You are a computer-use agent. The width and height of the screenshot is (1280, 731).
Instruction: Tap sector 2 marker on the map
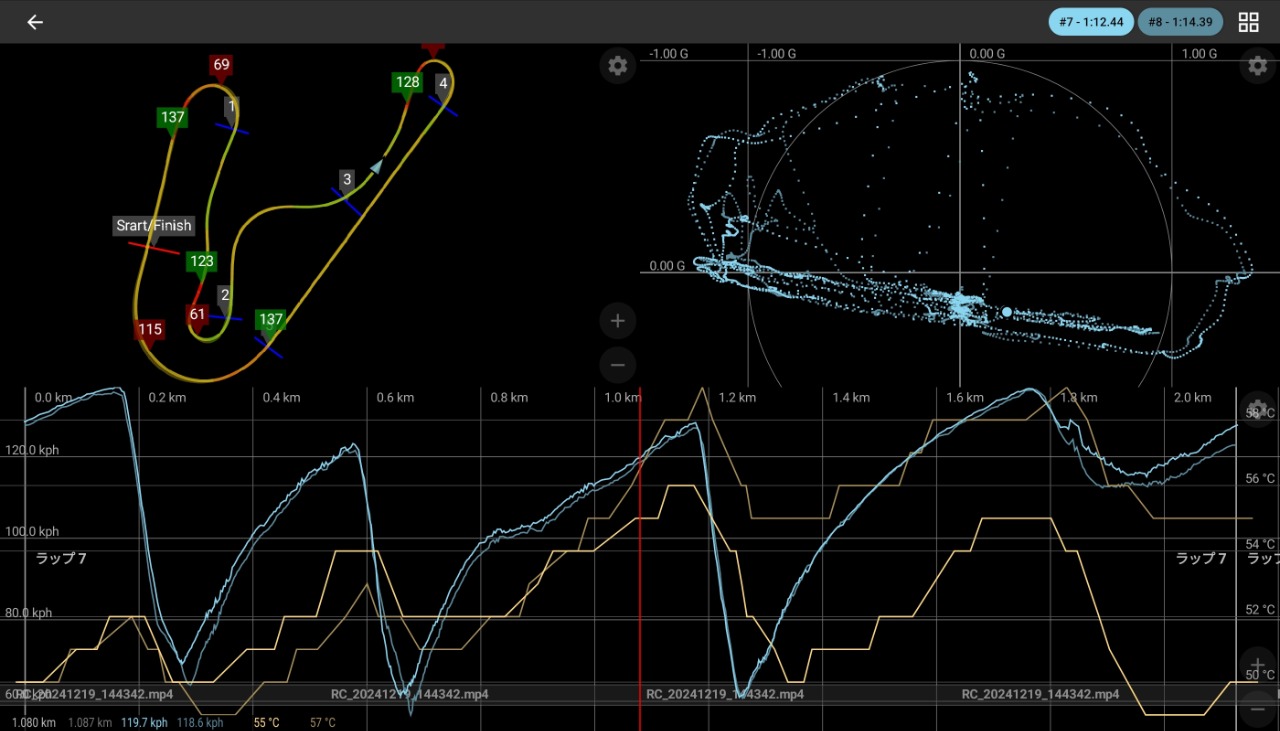pyautogui.click(x=225, y=296)
